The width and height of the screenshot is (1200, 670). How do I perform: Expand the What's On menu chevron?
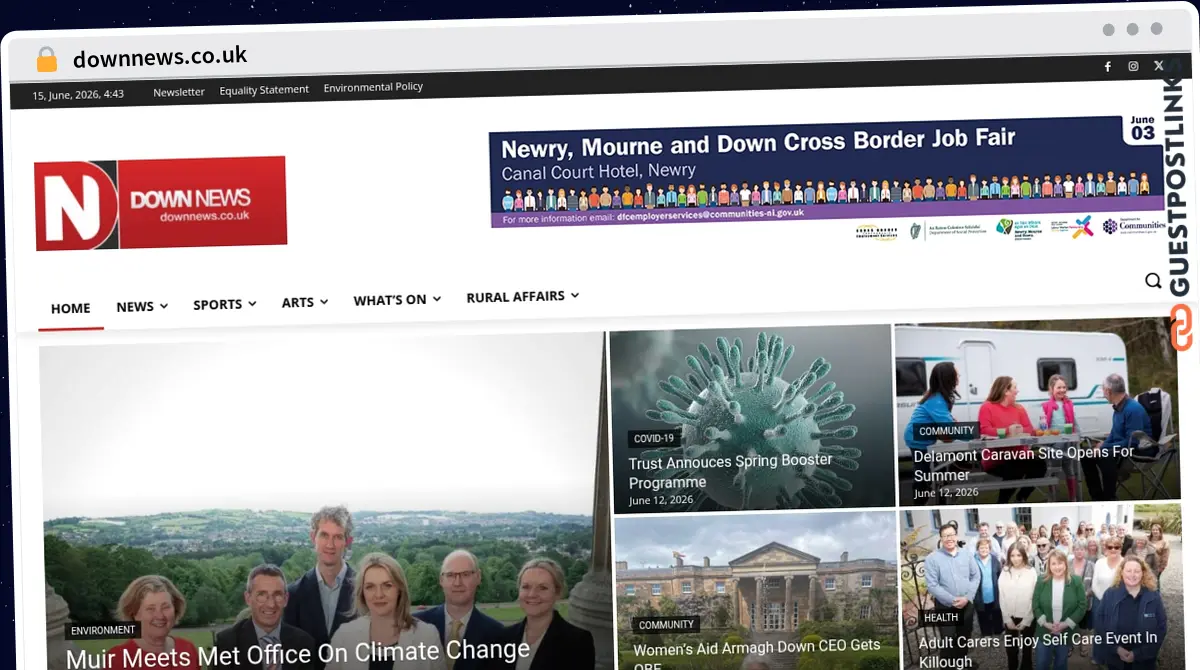437,299
